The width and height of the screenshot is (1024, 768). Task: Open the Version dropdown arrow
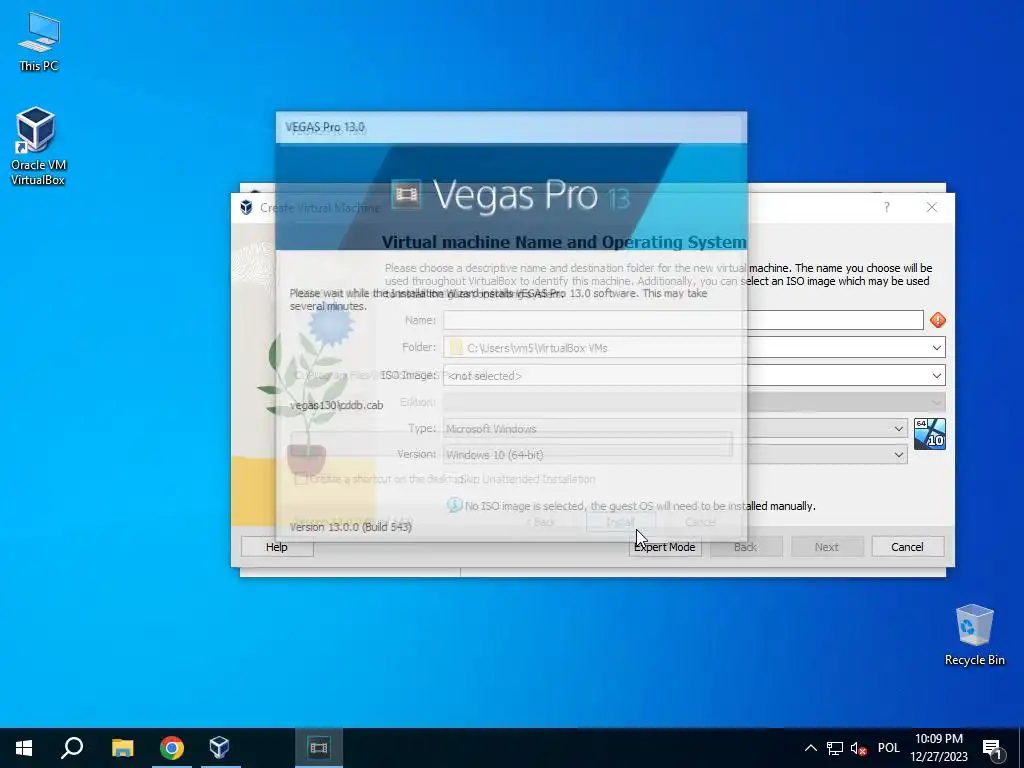click(899, 455)
